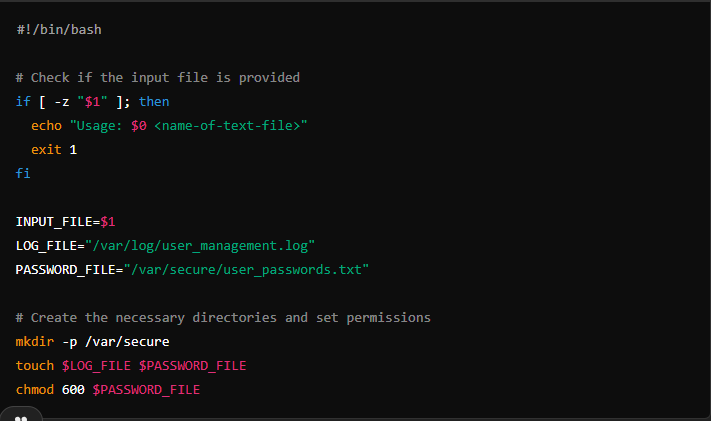711x421 pixels.
Task: Click the 'chmod' command
Action: point(35,389)
